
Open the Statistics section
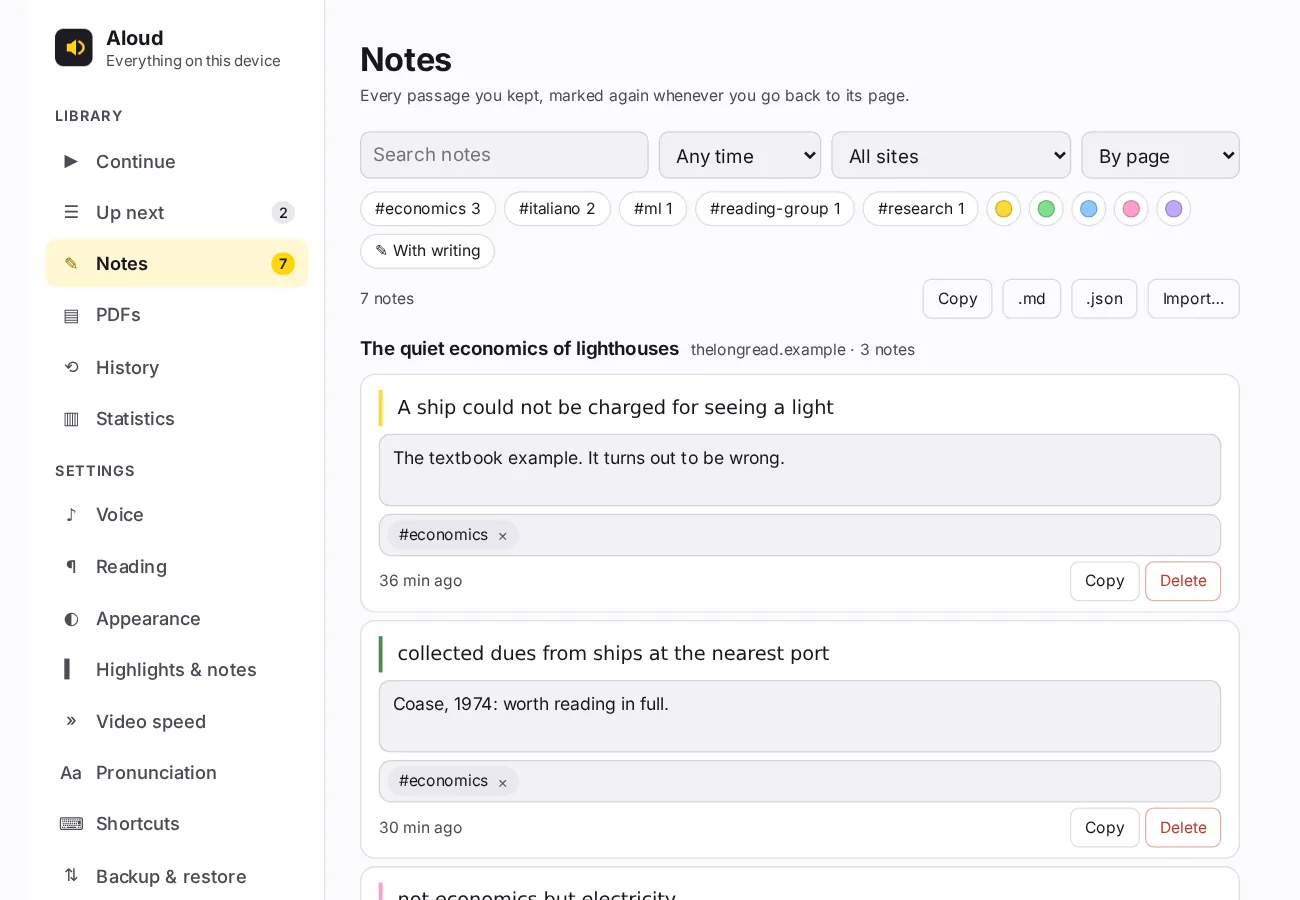[x=177, y=418]
